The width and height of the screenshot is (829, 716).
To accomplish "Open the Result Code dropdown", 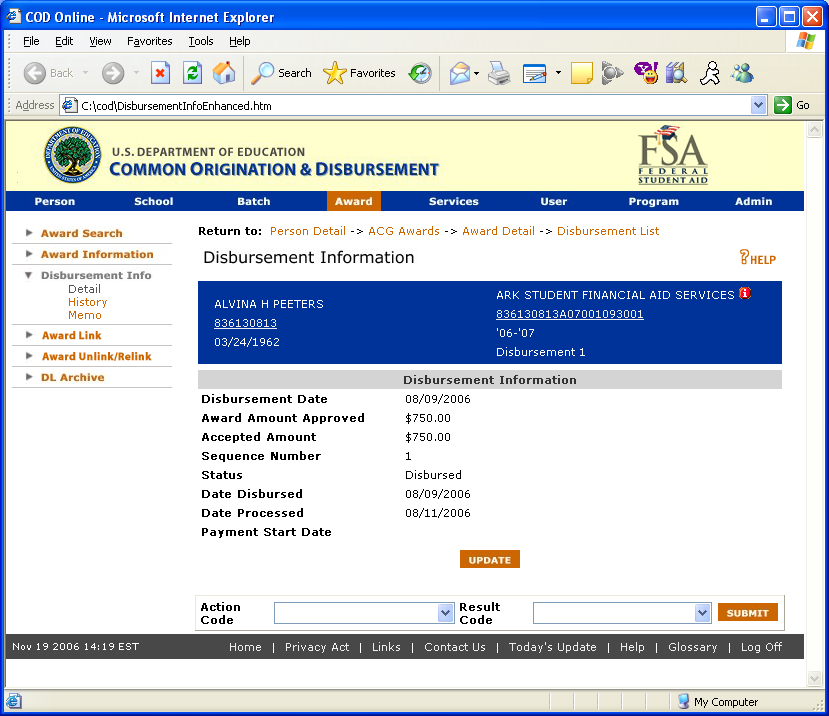I will point(702,613).
